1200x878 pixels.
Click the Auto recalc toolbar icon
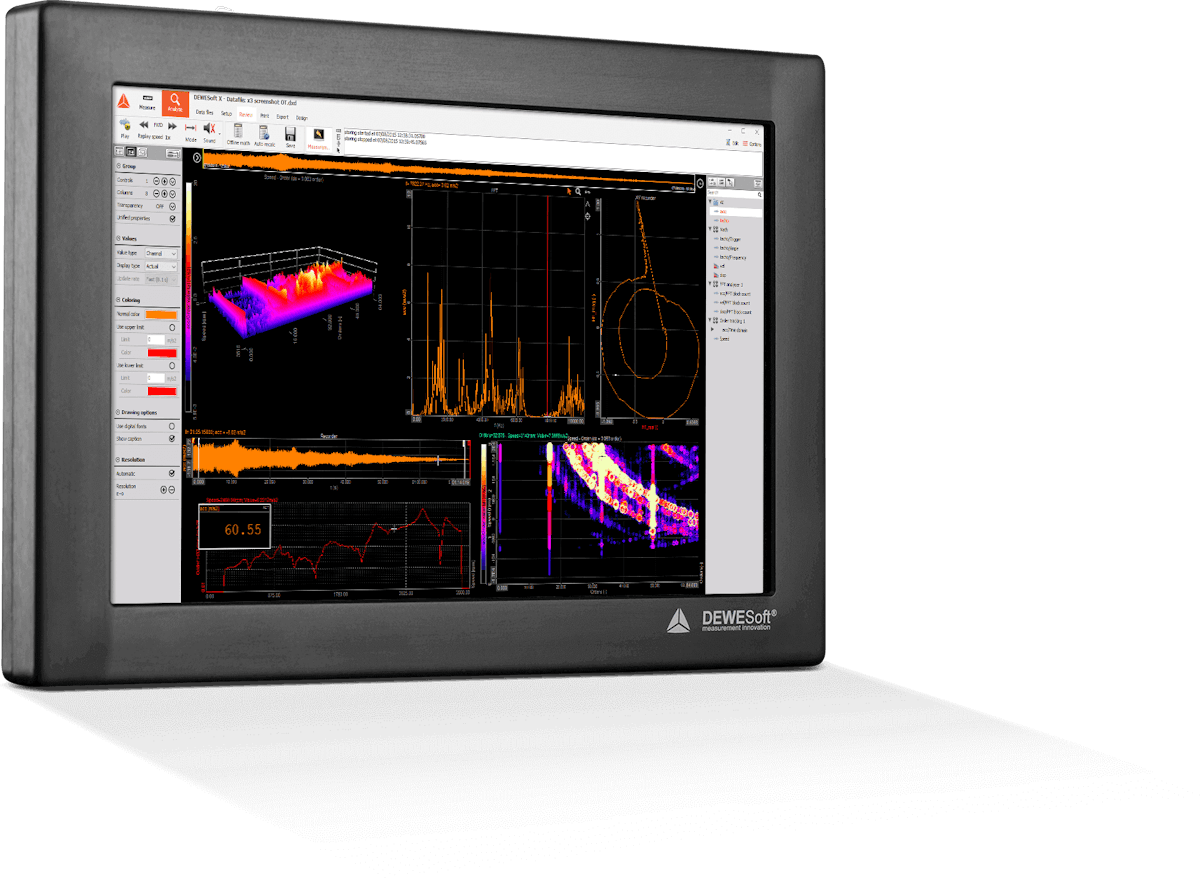[264, 130]
